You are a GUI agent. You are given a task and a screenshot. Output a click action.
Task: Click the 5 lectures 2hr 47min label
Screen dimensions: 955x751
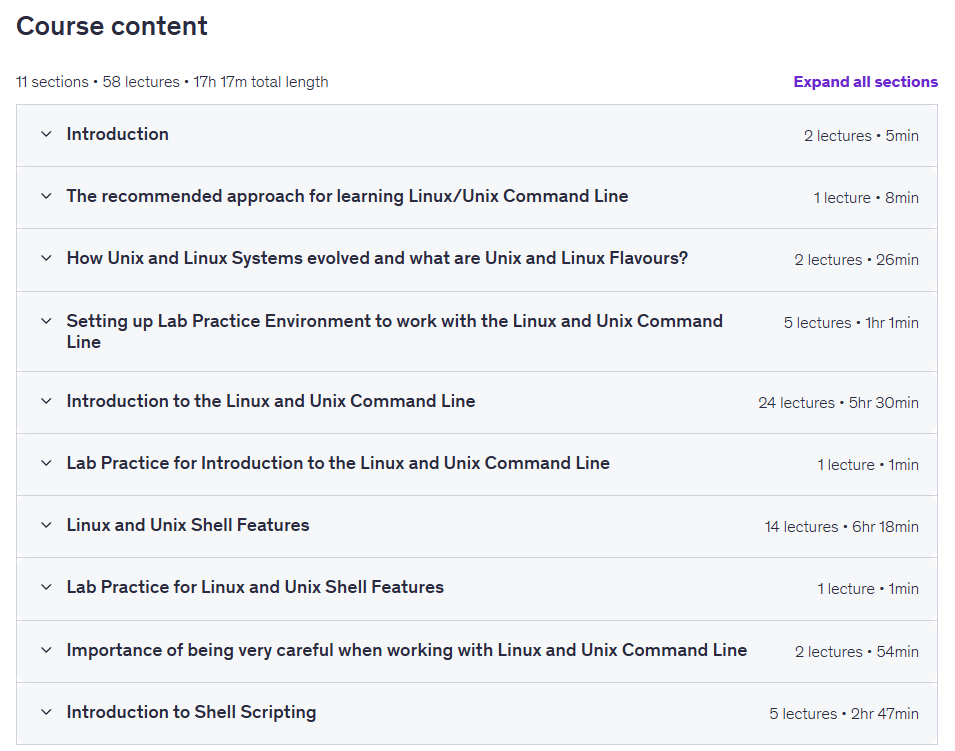point(843,714)
